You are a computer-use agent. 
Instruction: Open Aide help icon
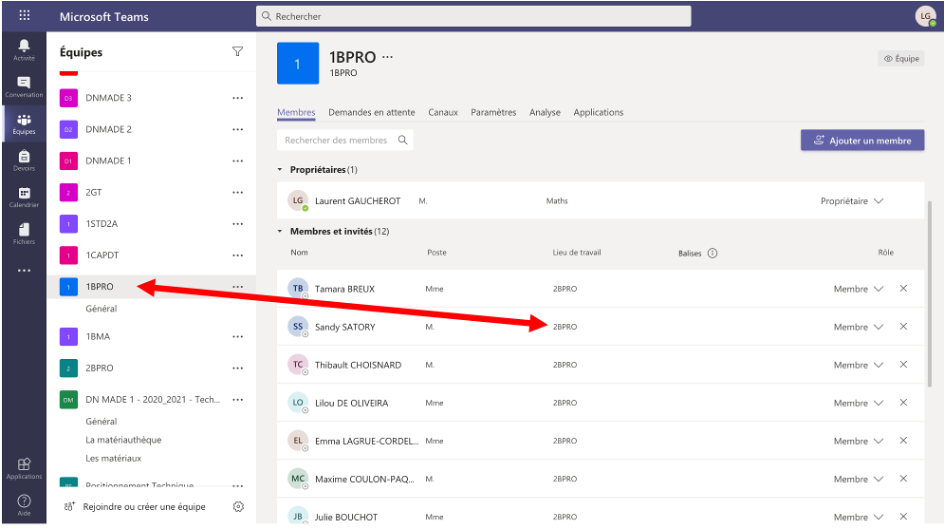tap(24, 505)
